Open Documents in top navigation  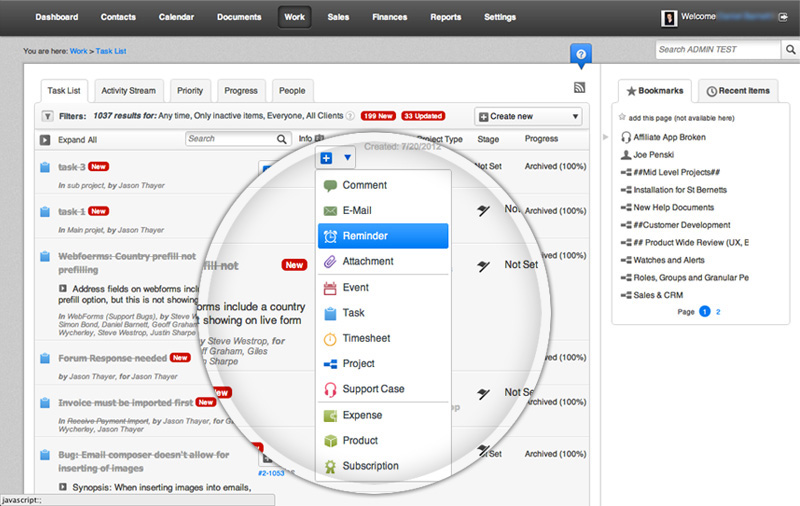(239, 17)
